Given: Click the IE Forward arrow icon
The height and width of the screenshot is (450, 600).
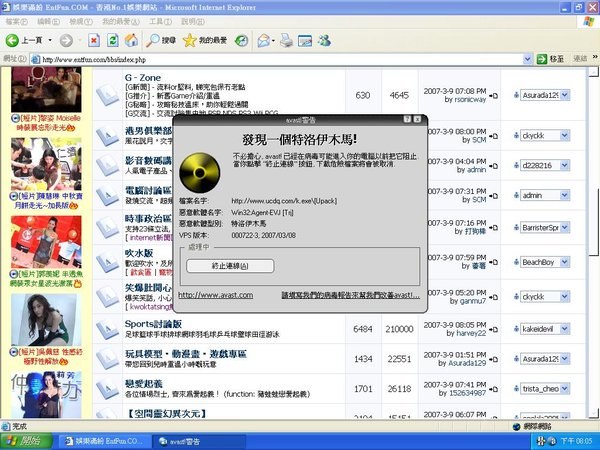Looking at the screenshot, I should click(x=66, y=40).
